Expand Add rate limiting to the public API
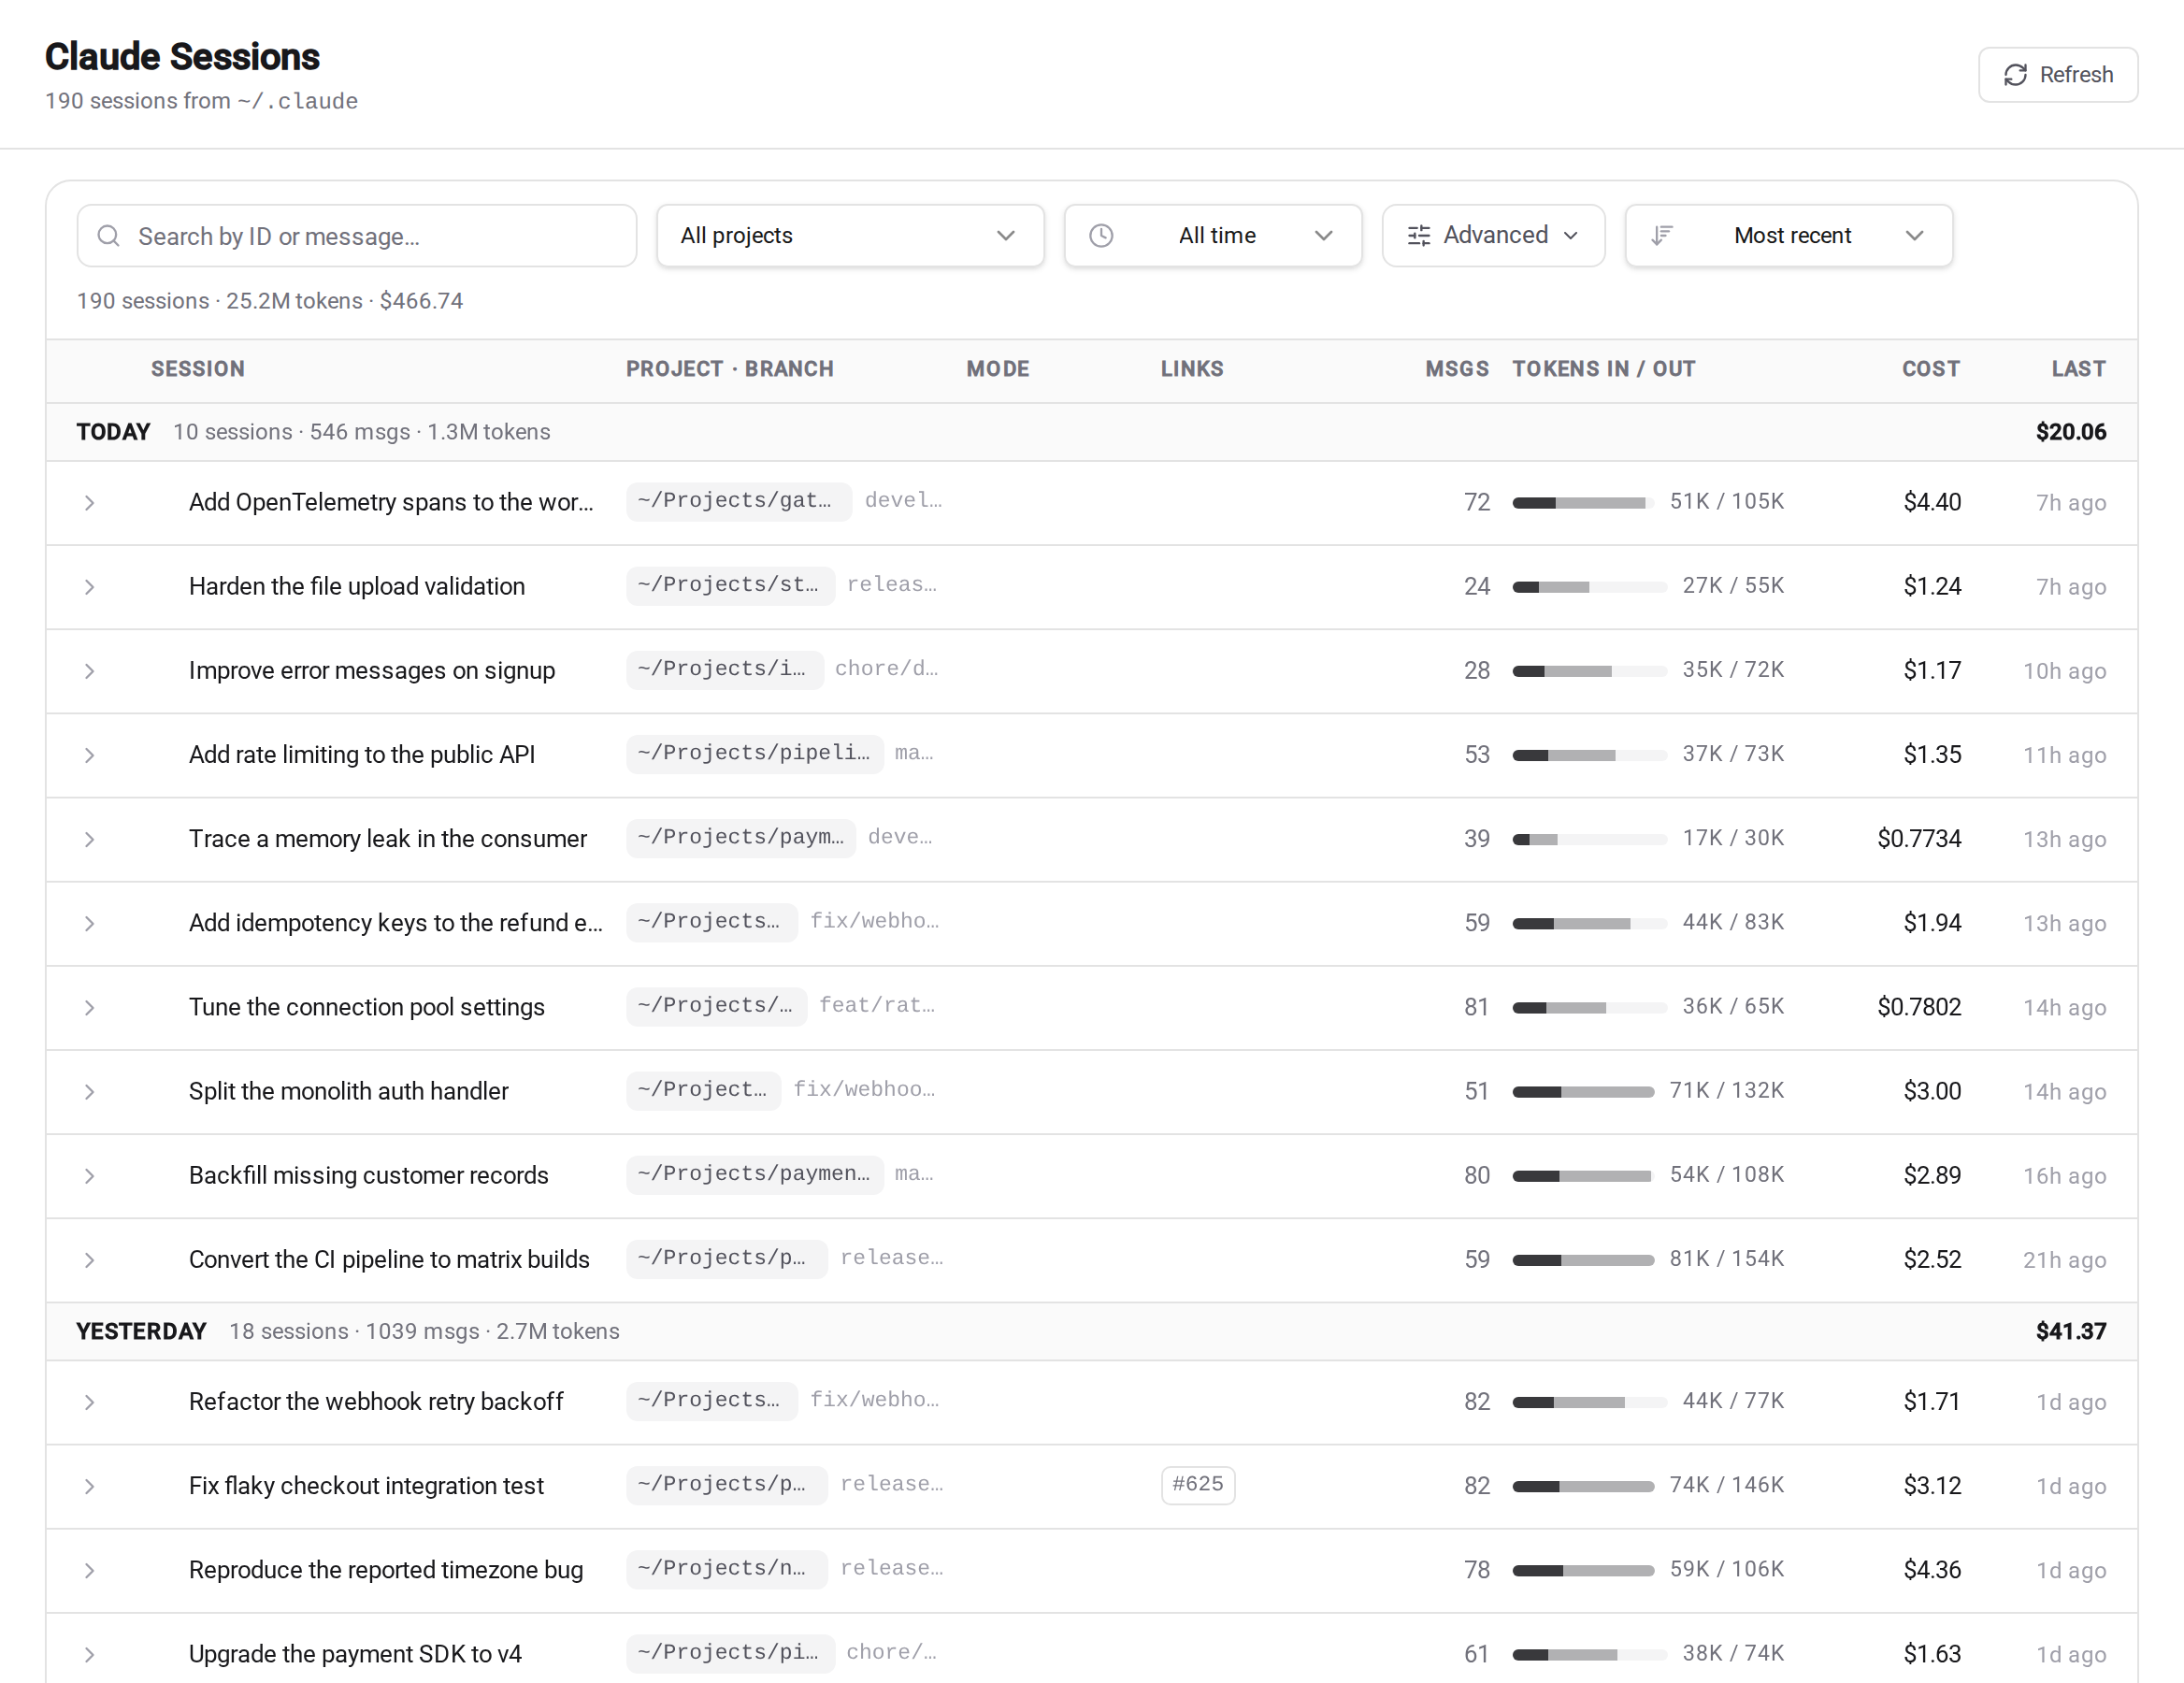The height and width of the screenshot is (1683, 2184). pyautogui.click(x=89, y=755)
